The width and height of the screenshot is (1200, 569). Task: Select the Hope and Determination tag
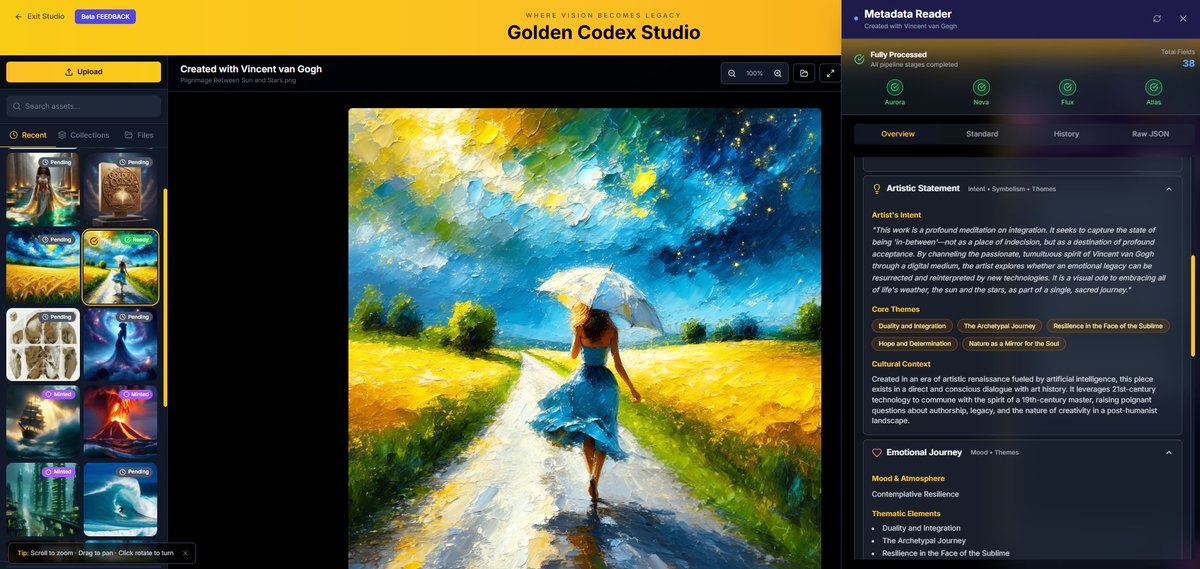(915, 344)
